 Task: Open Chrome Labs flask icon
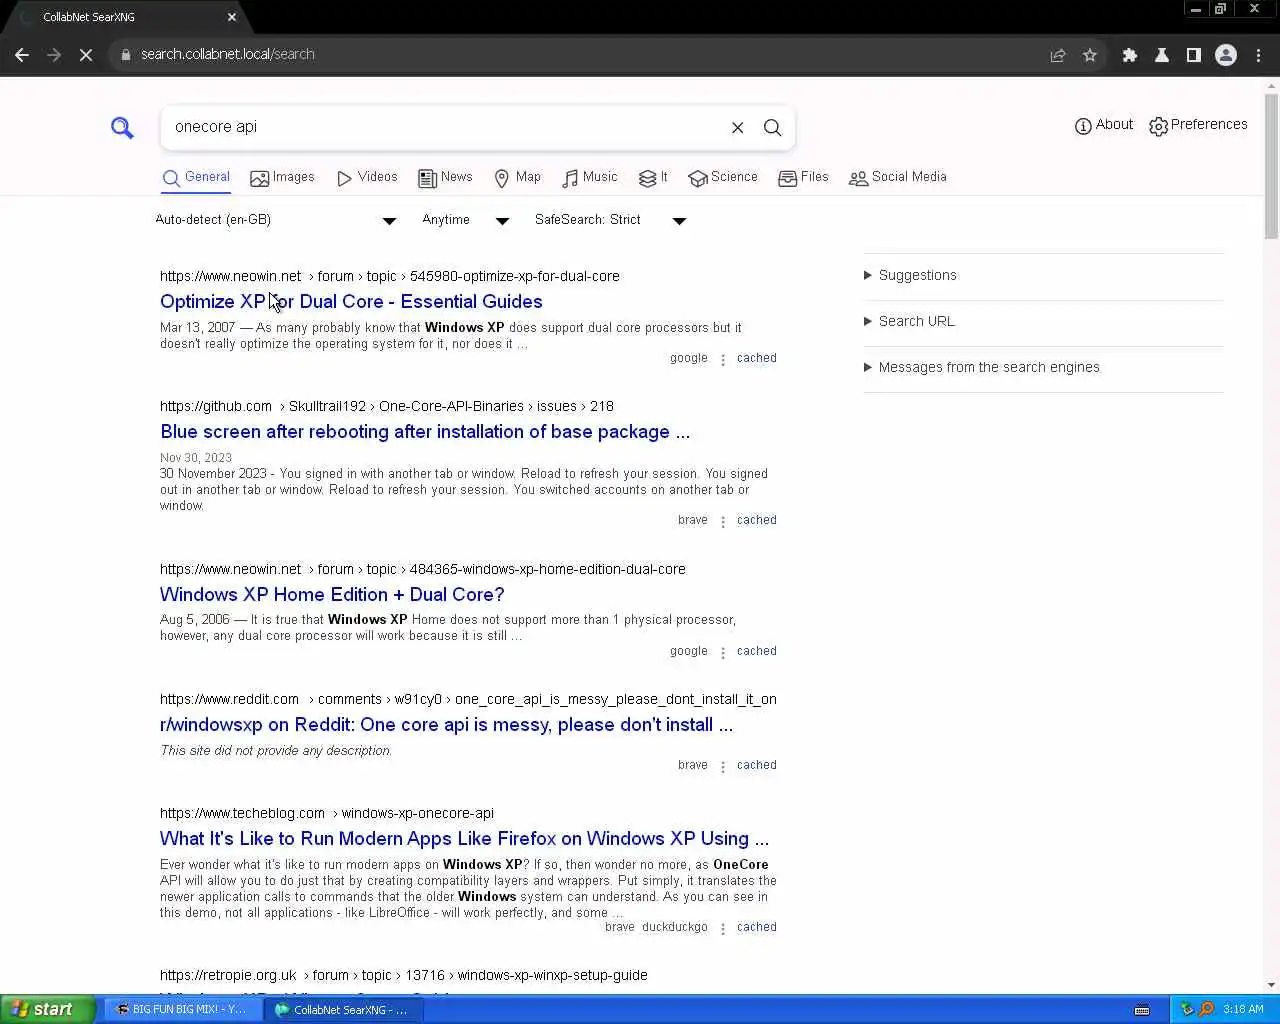pyautogui.click(x=1162, y=55)
